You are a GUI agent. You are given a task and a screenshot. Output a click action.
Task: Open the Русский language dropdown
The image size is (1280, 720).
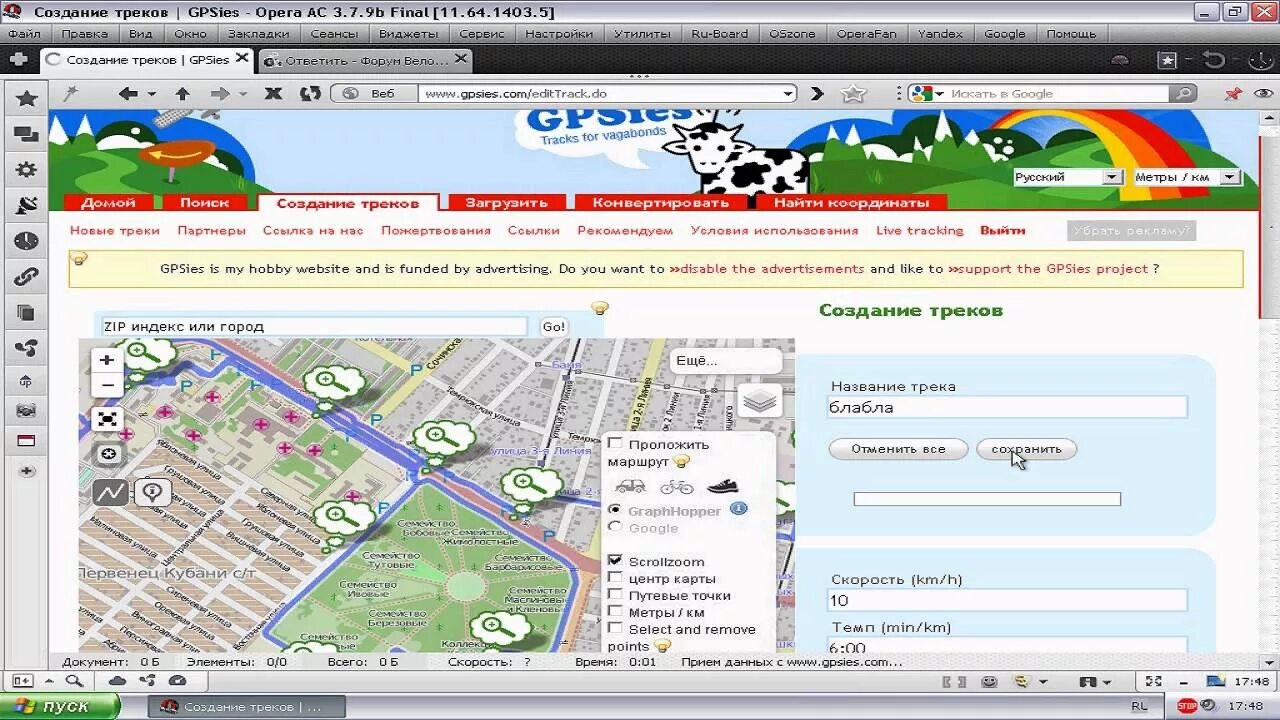pos(1067,177)
